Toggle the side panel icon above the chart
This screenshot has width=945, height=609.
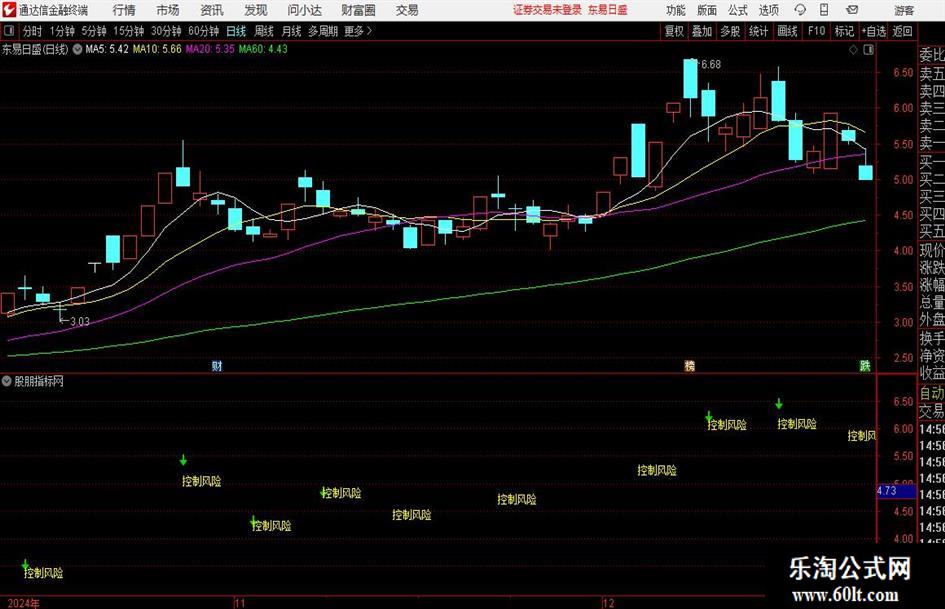click(868, 50)
